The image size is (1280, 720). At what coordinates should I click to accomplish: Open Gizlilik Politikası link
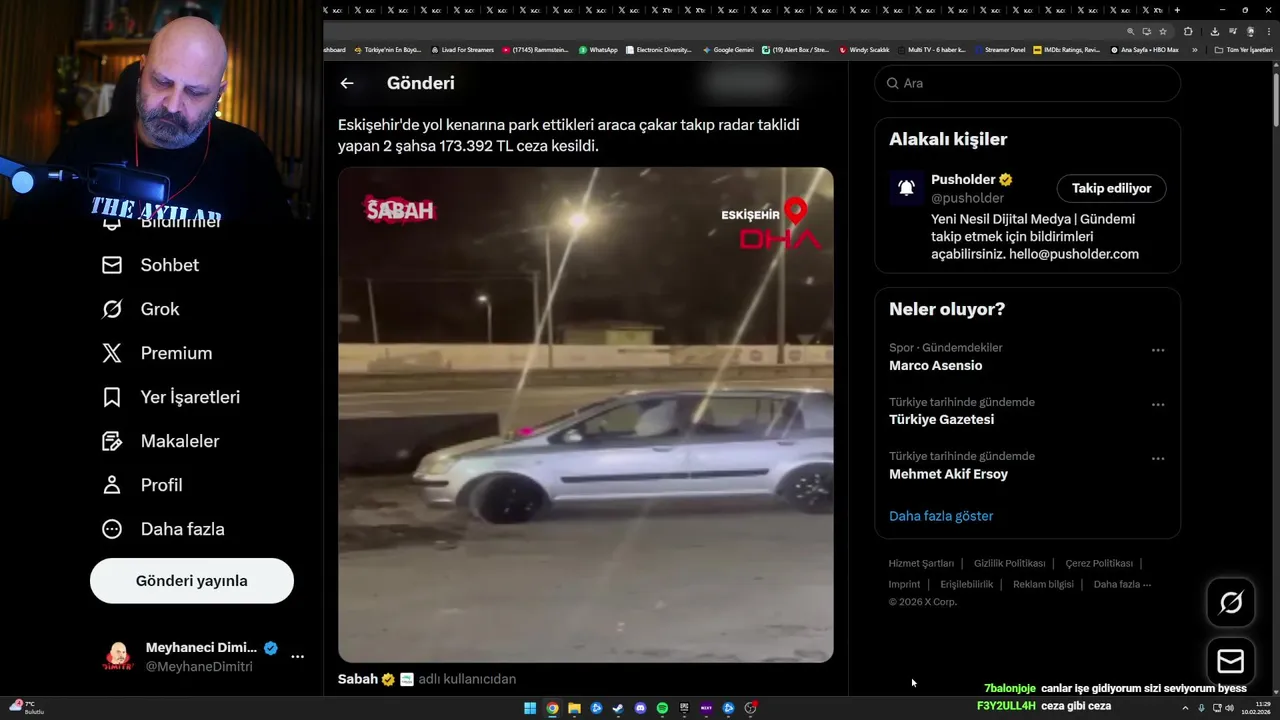pos(1010,563)
